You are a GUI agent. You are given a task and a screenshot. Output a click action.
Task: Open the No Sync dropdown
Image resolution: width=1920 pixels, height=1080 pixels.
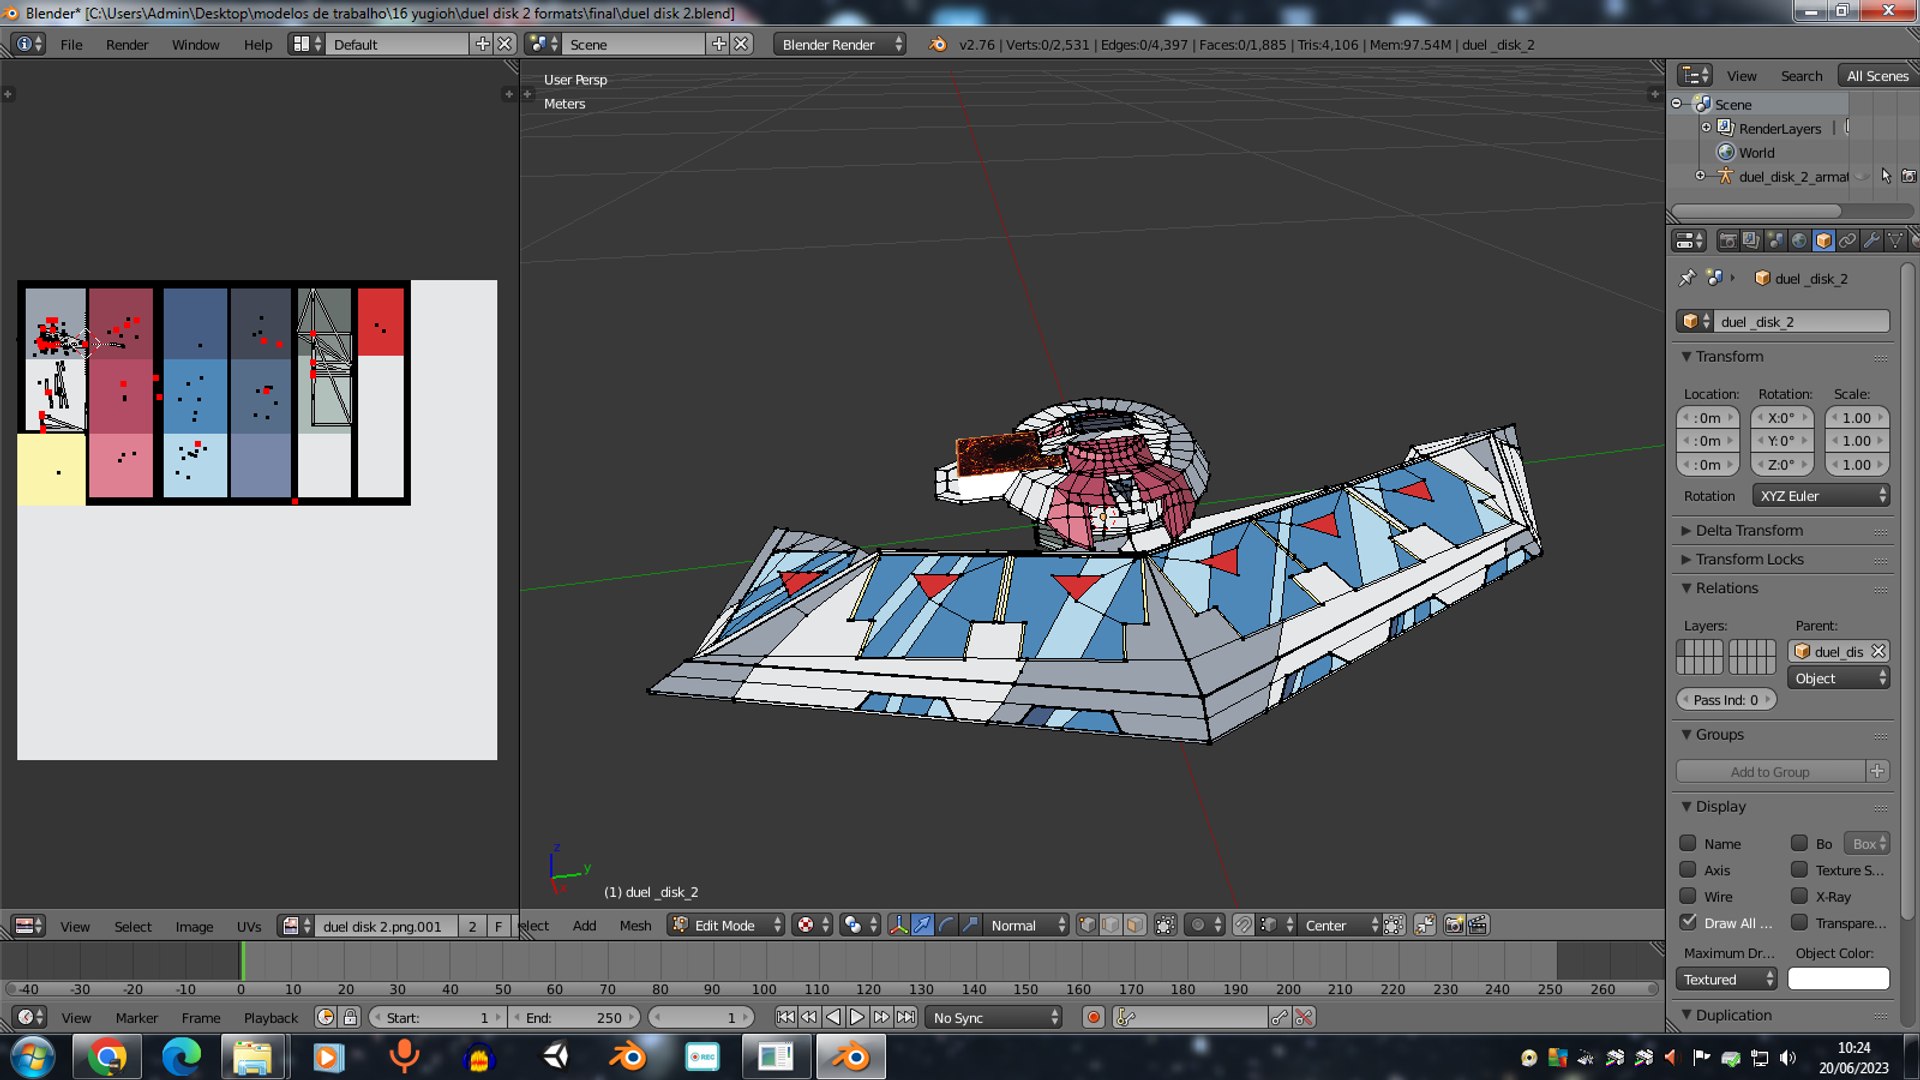[994, 1017]
